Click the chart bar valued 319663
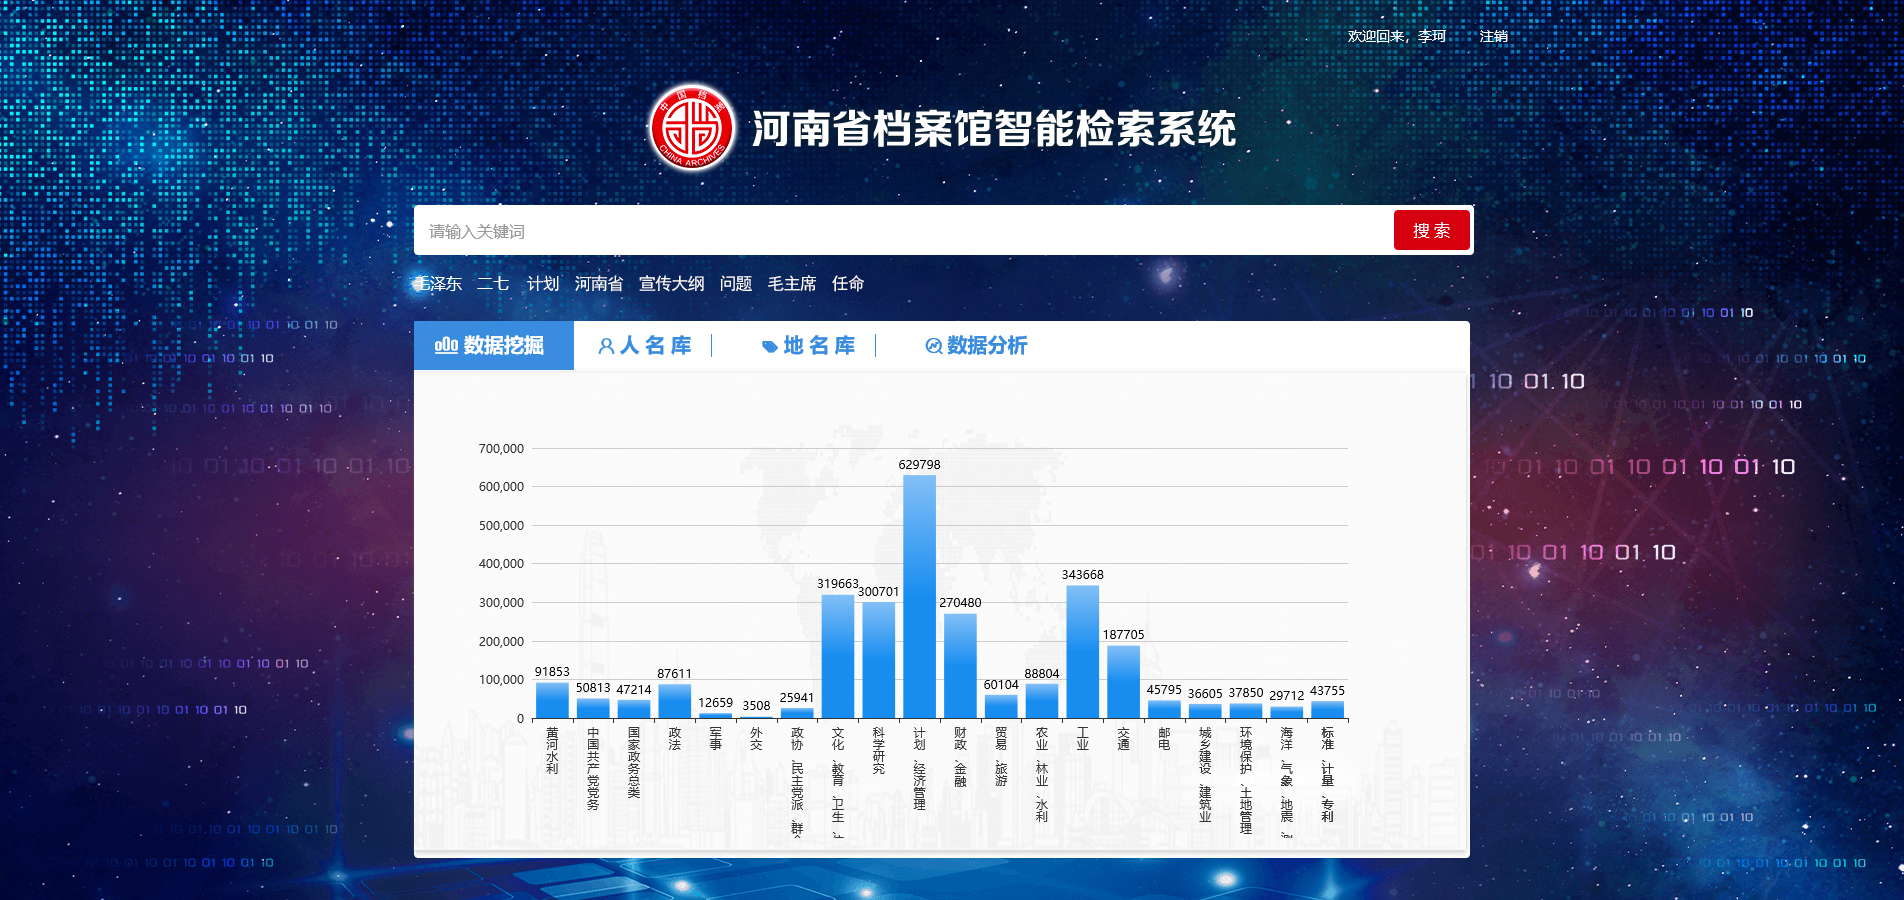Screen dimensions: 1904x900 point(837,656)
